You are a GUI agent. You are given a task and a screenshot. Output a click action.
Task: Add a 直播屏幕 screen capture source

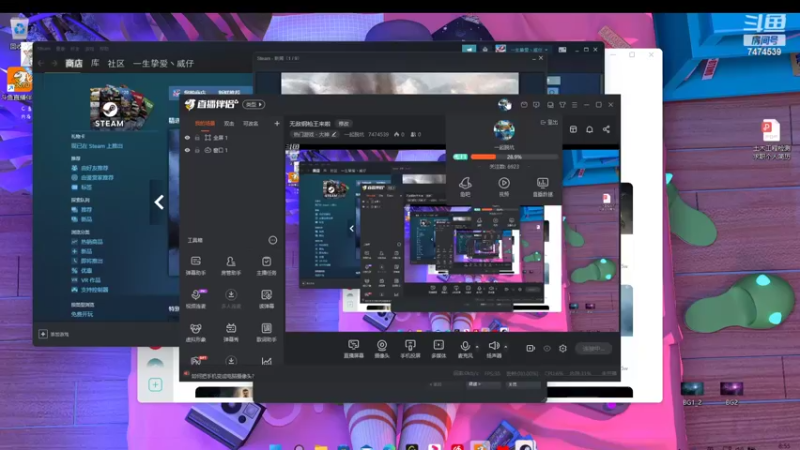point(353,349)
